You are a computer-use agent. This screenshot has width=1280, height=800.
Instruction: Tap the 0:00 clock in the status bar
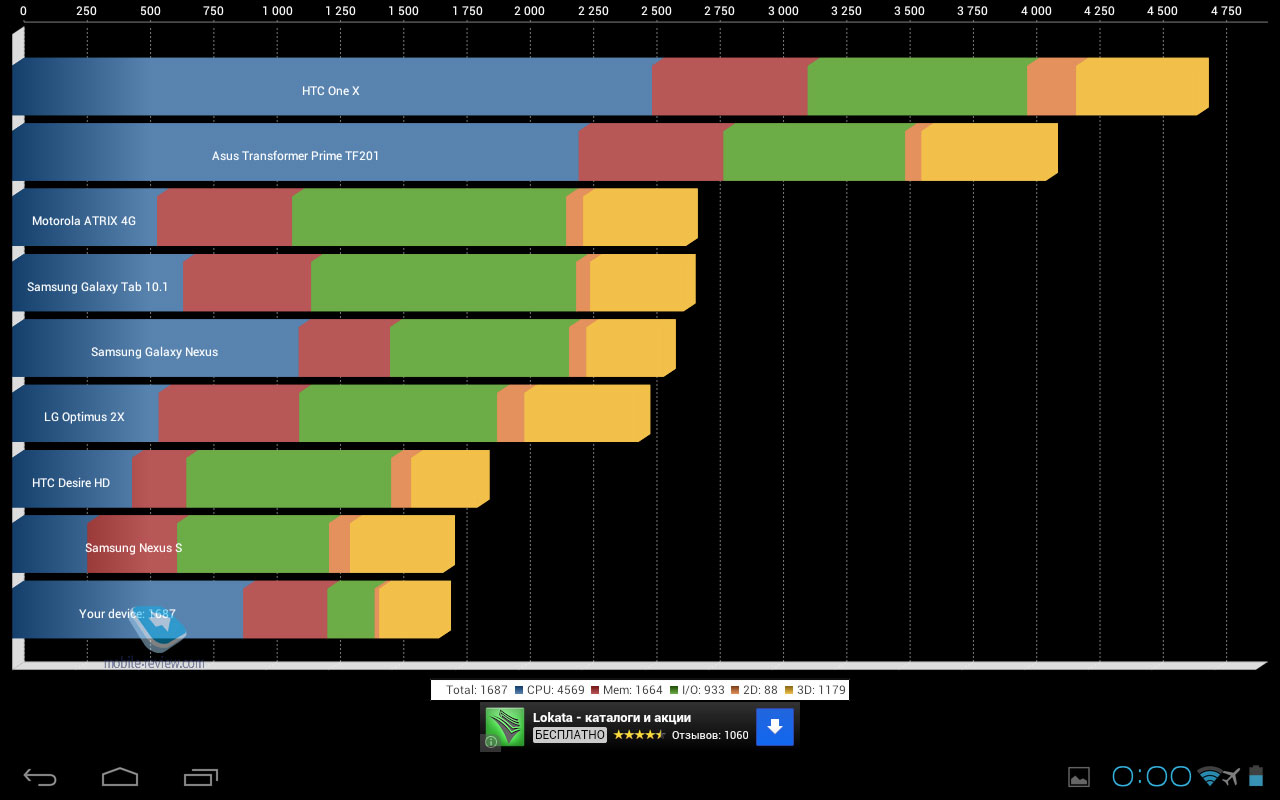coord(1152,776)
